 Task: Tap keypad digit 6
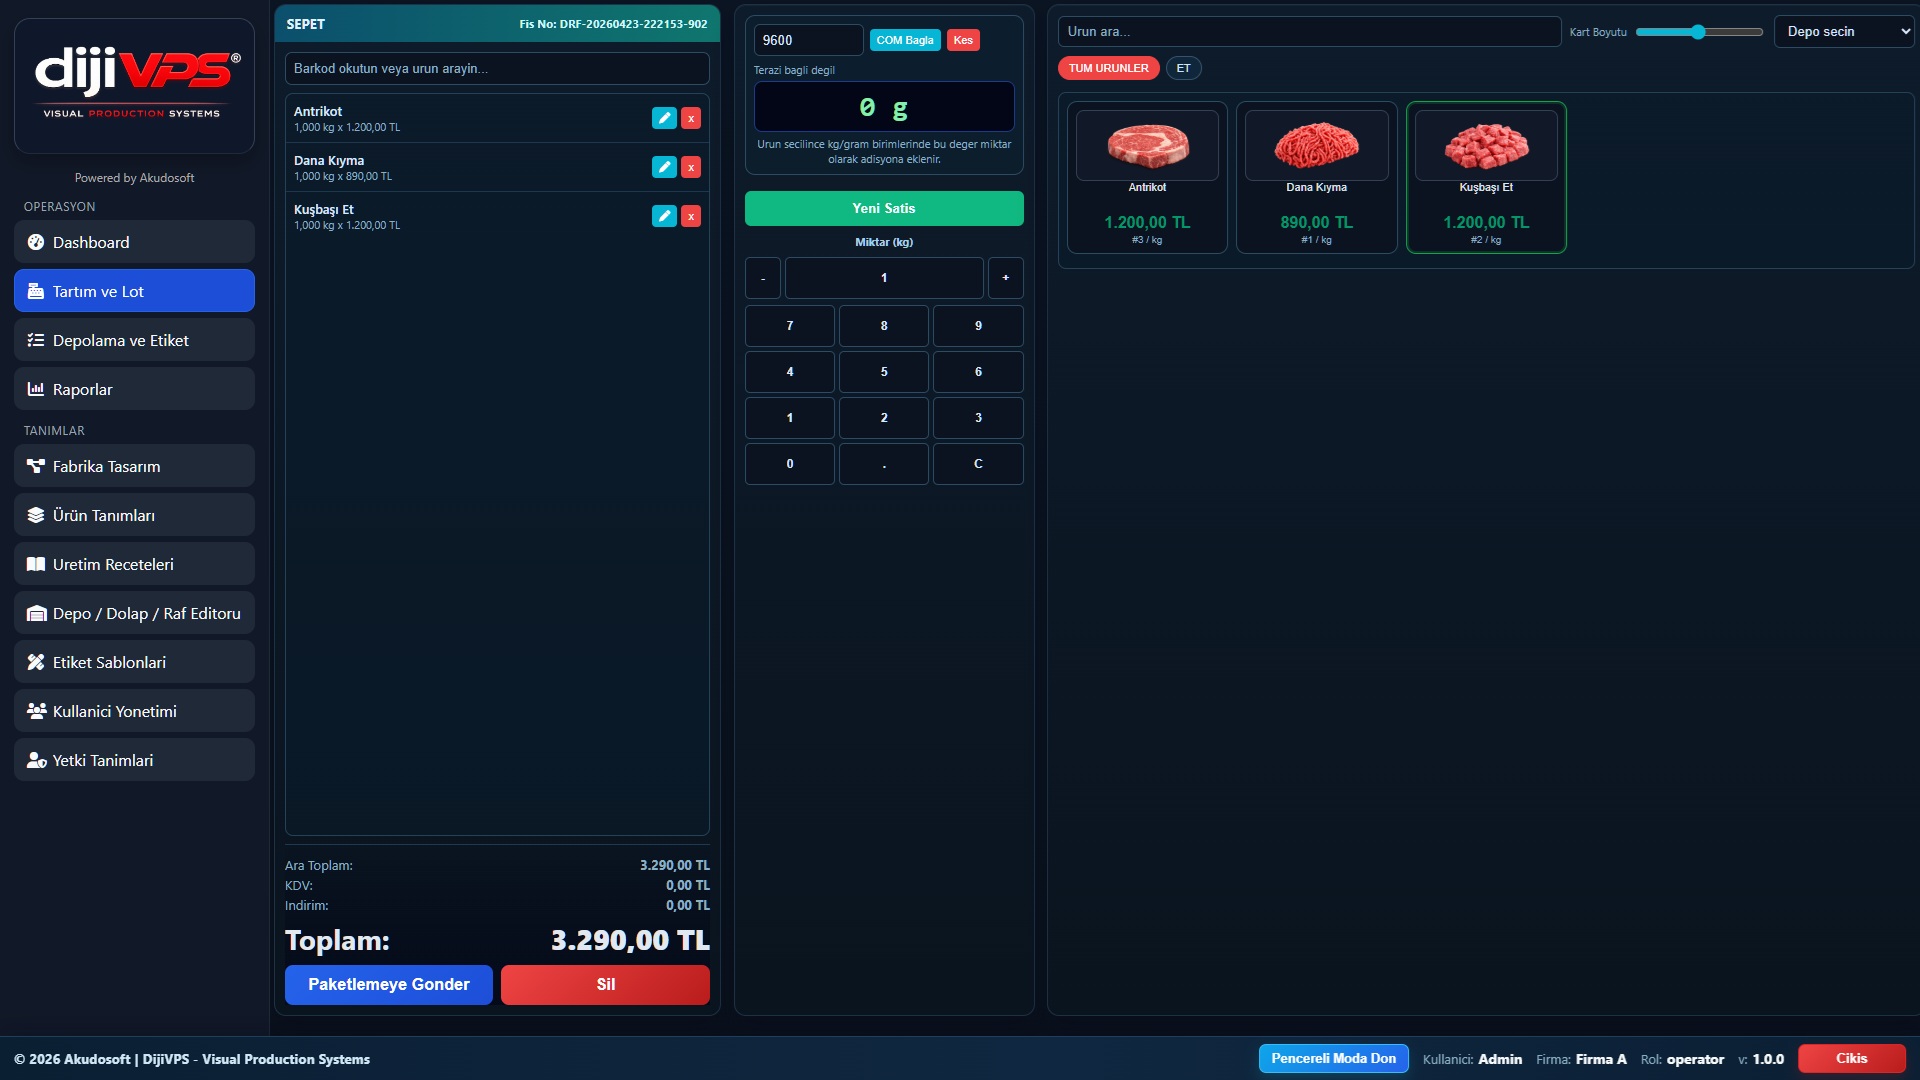pos(978,372)
